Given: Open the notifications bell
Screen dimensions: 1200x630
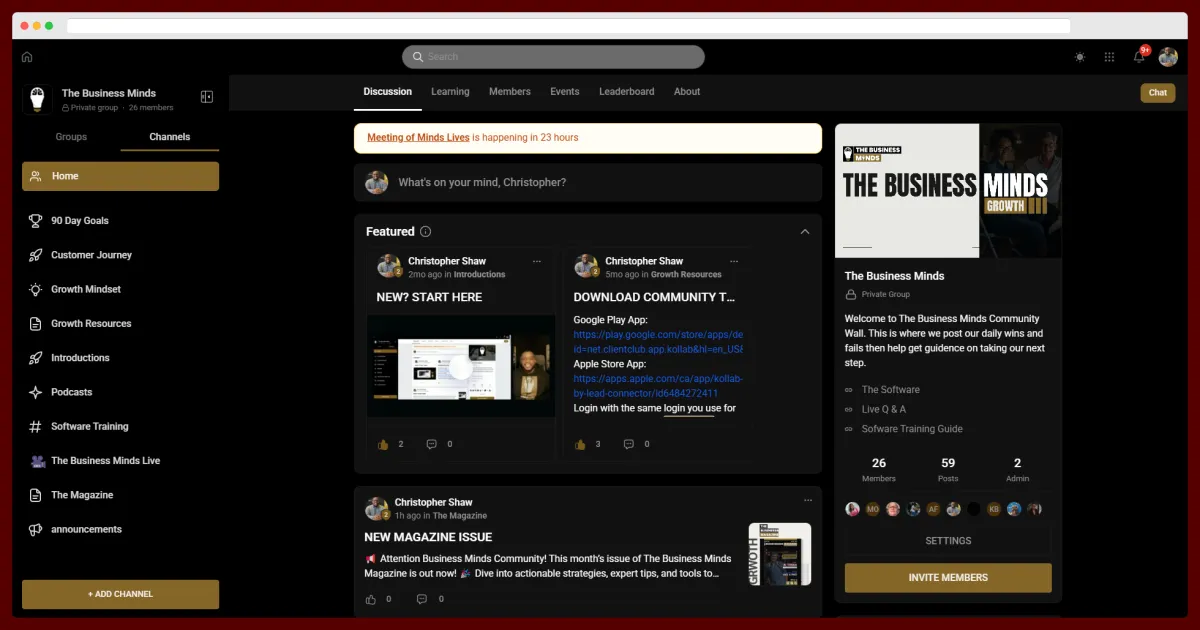Looking at the screenshot, I should click(1139, 57).
